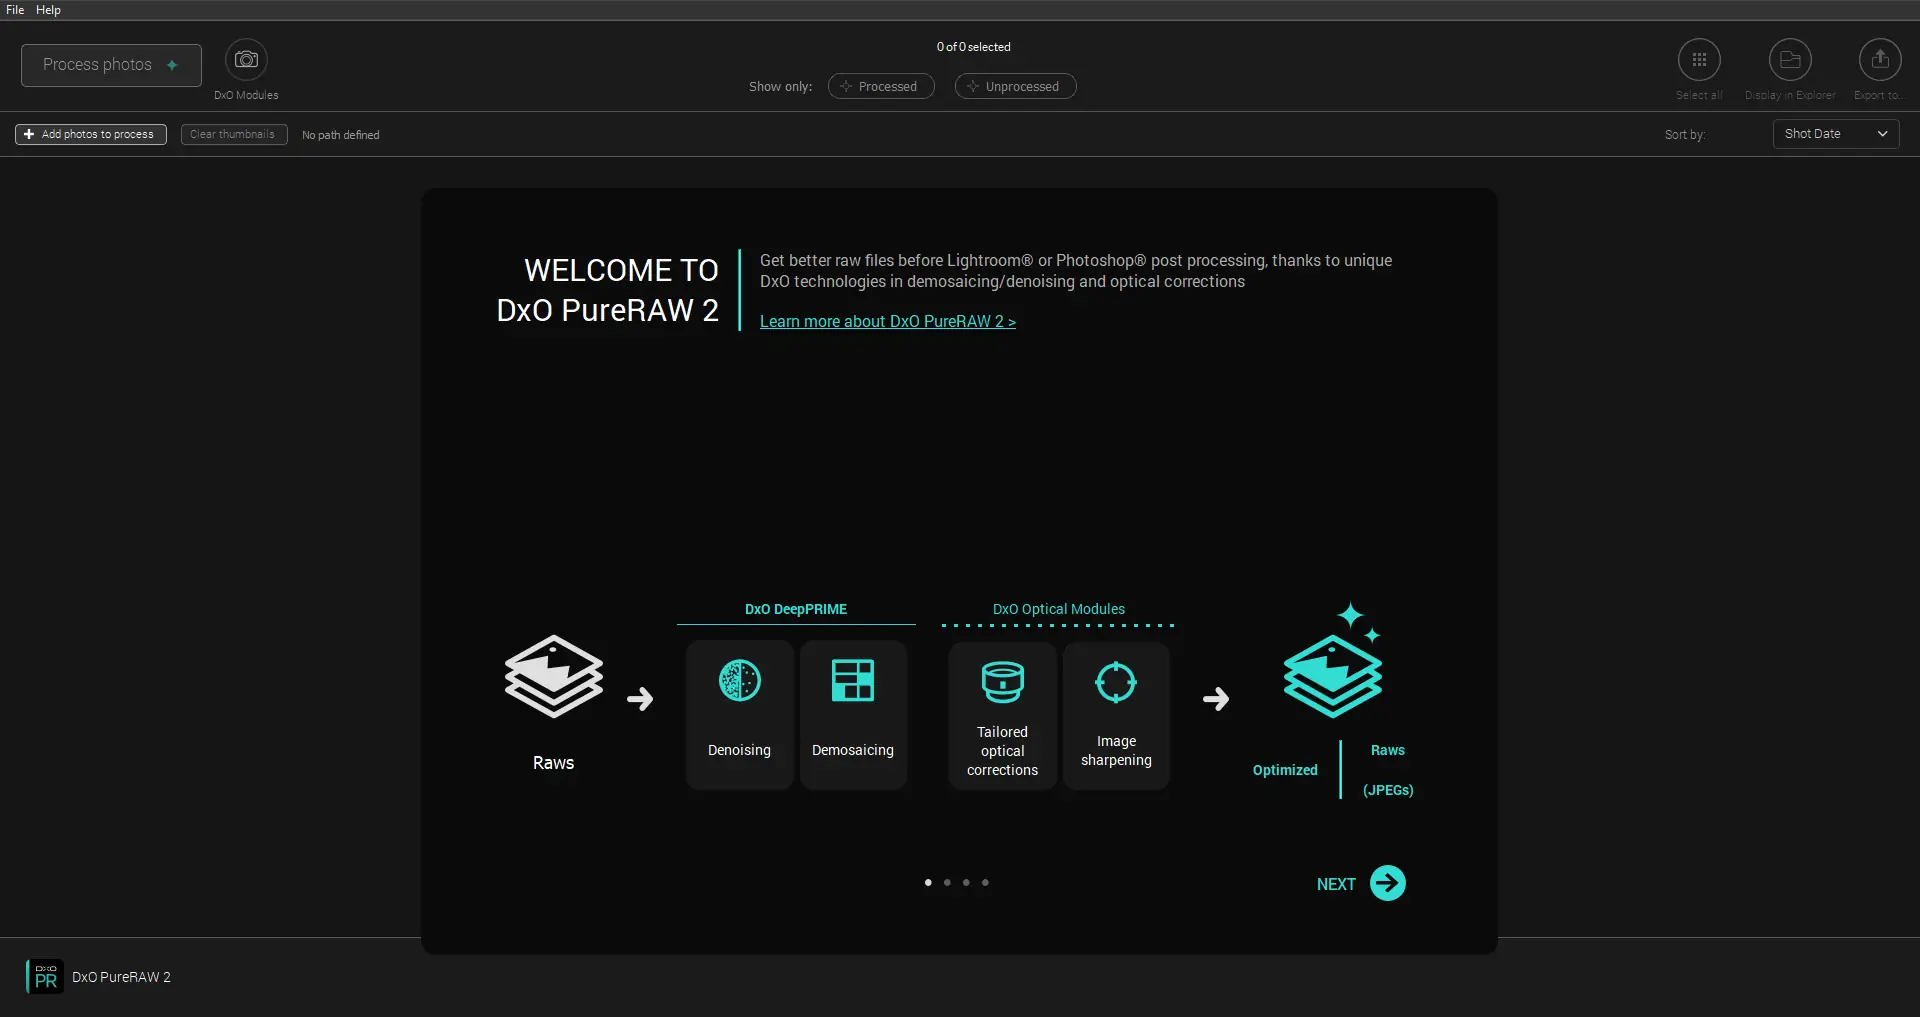Go to second welcome page dot
The image size is (1920, 1017).
click(947, 882)
